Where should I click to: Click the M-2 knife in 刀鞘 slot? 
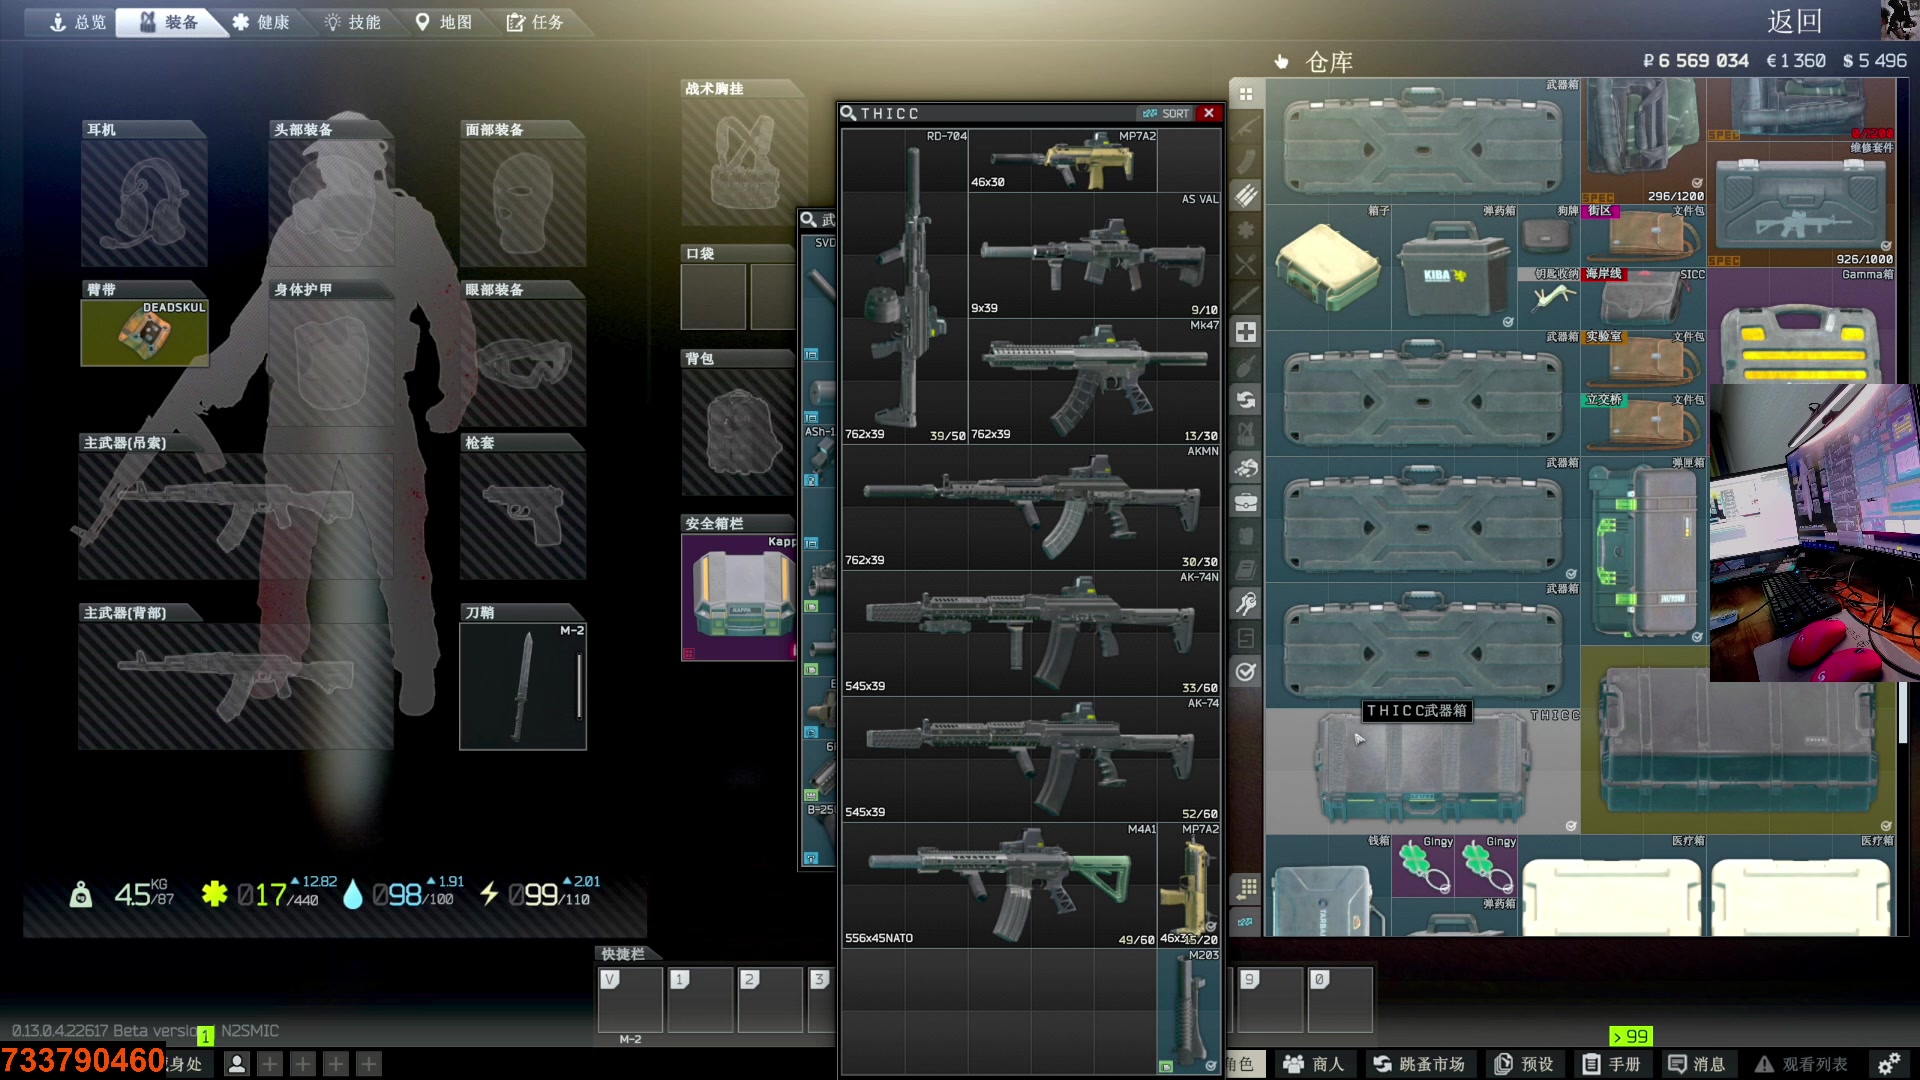(x=523, y=685)
